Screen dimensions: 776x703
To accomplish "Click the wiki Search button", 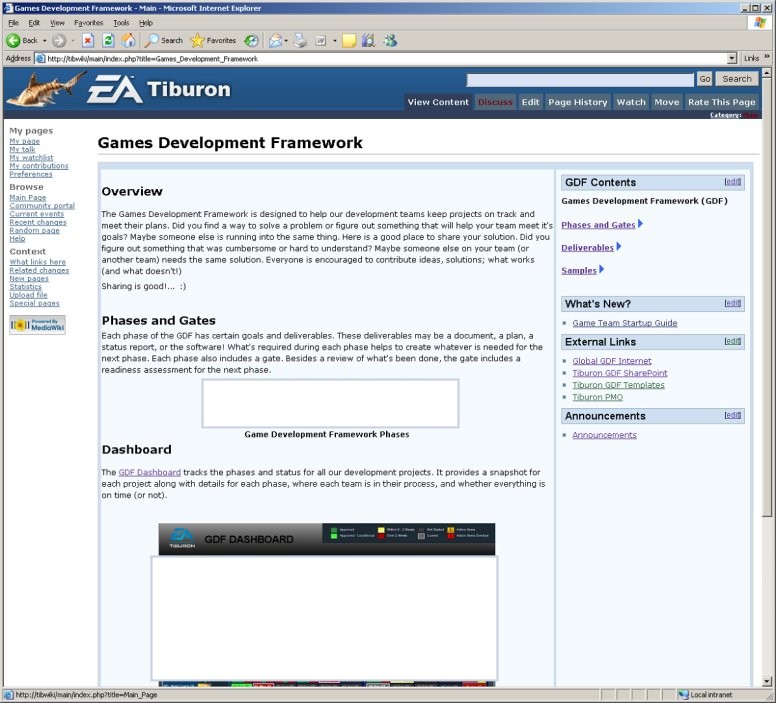I will (736, 79).
